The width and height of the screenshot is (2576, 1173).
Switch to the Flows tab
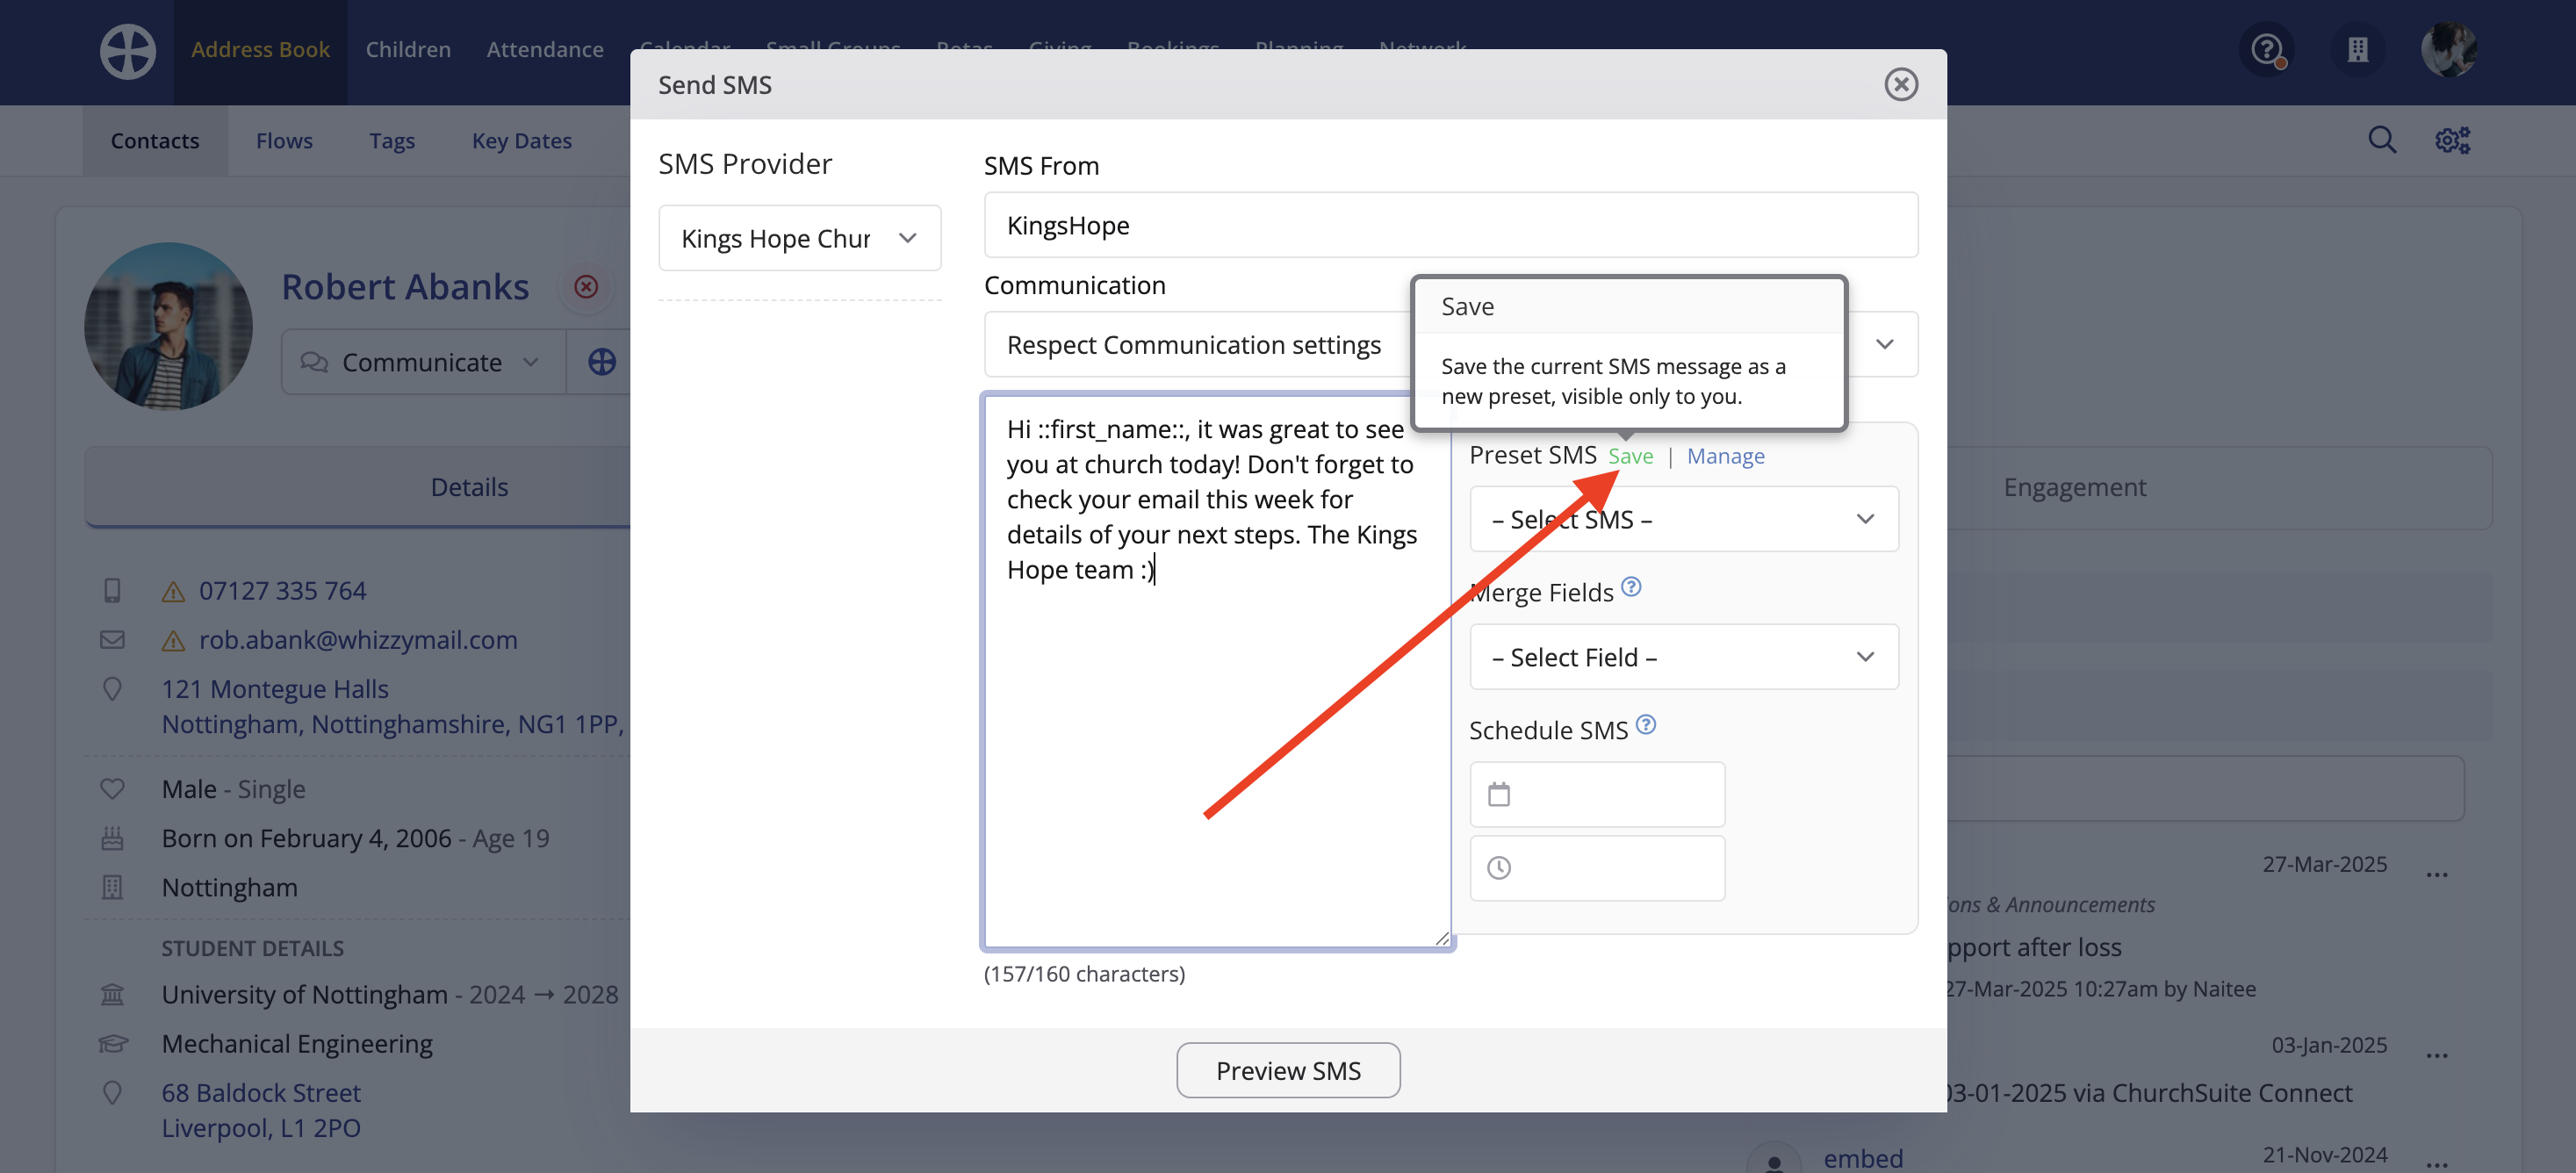[x=284, y=141]
